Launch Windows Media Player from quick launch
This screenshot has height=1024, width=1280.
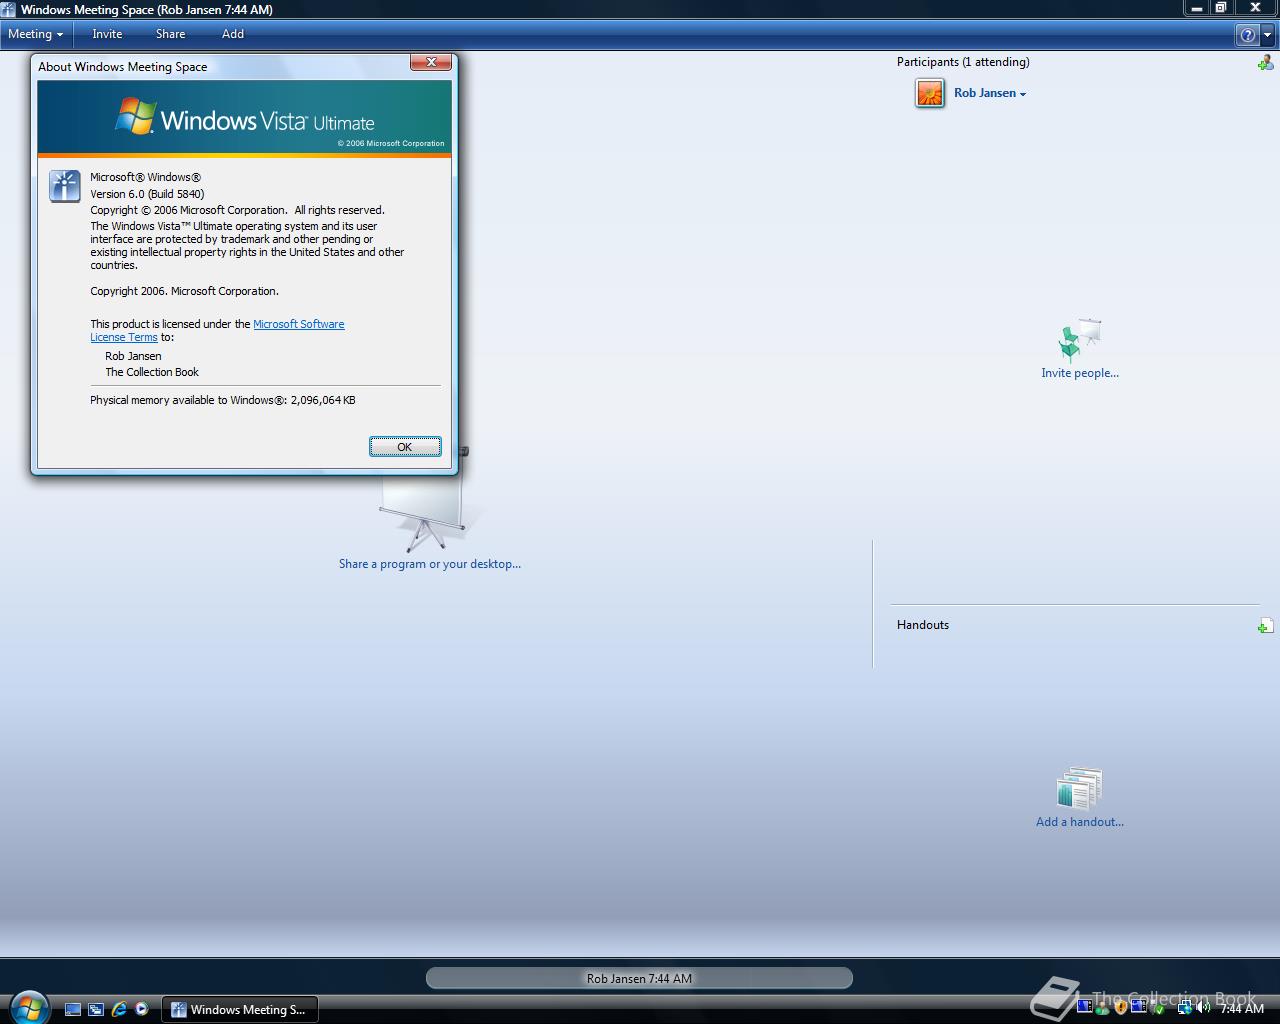[142, 1010]
